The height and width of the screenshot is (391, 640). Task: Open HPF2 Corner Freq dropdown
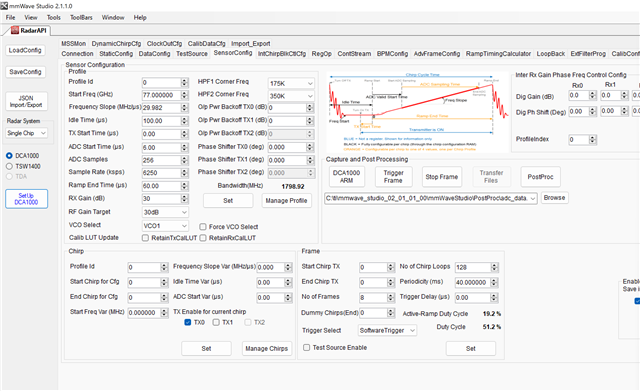[291, 96]
